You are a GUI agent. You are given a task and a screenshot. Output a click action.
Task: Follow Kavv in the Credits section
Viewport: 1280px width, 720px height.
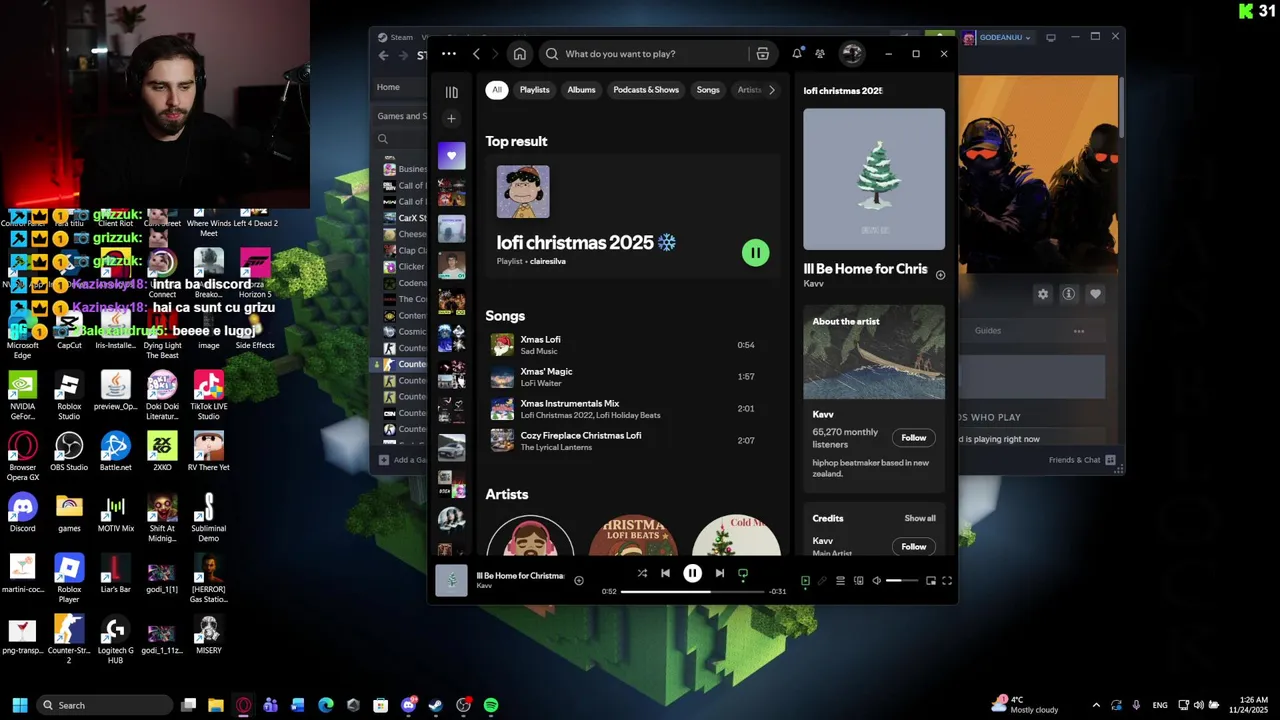click(x=913, y=547)
